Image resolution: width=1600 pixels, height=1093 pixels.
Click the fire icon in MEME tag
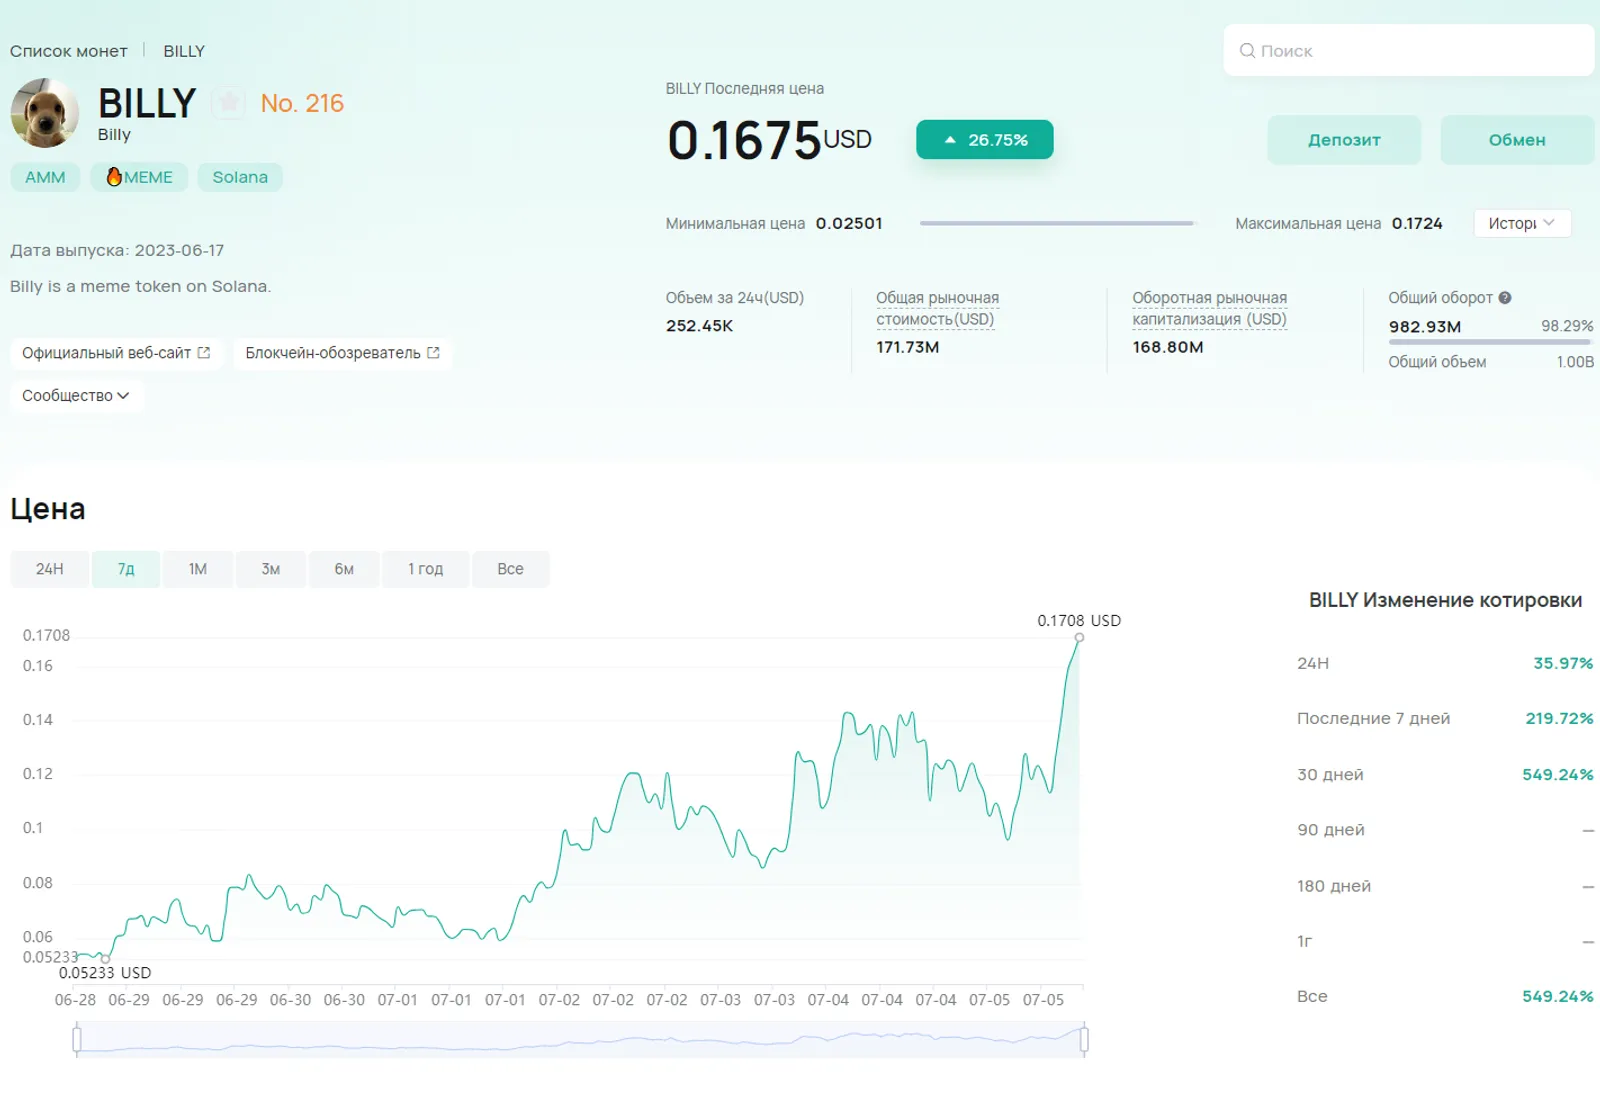click(x=114, y=176)
